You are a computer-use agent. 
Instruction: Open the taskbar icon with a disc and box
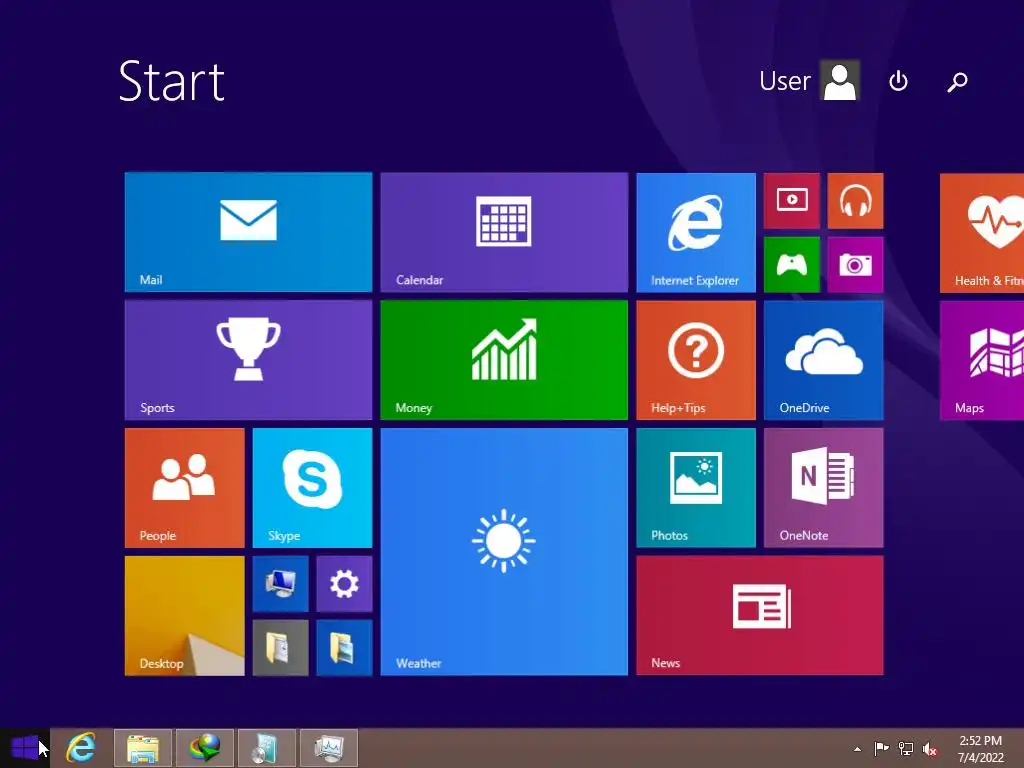pyautogui.click(x=266, y=748)
